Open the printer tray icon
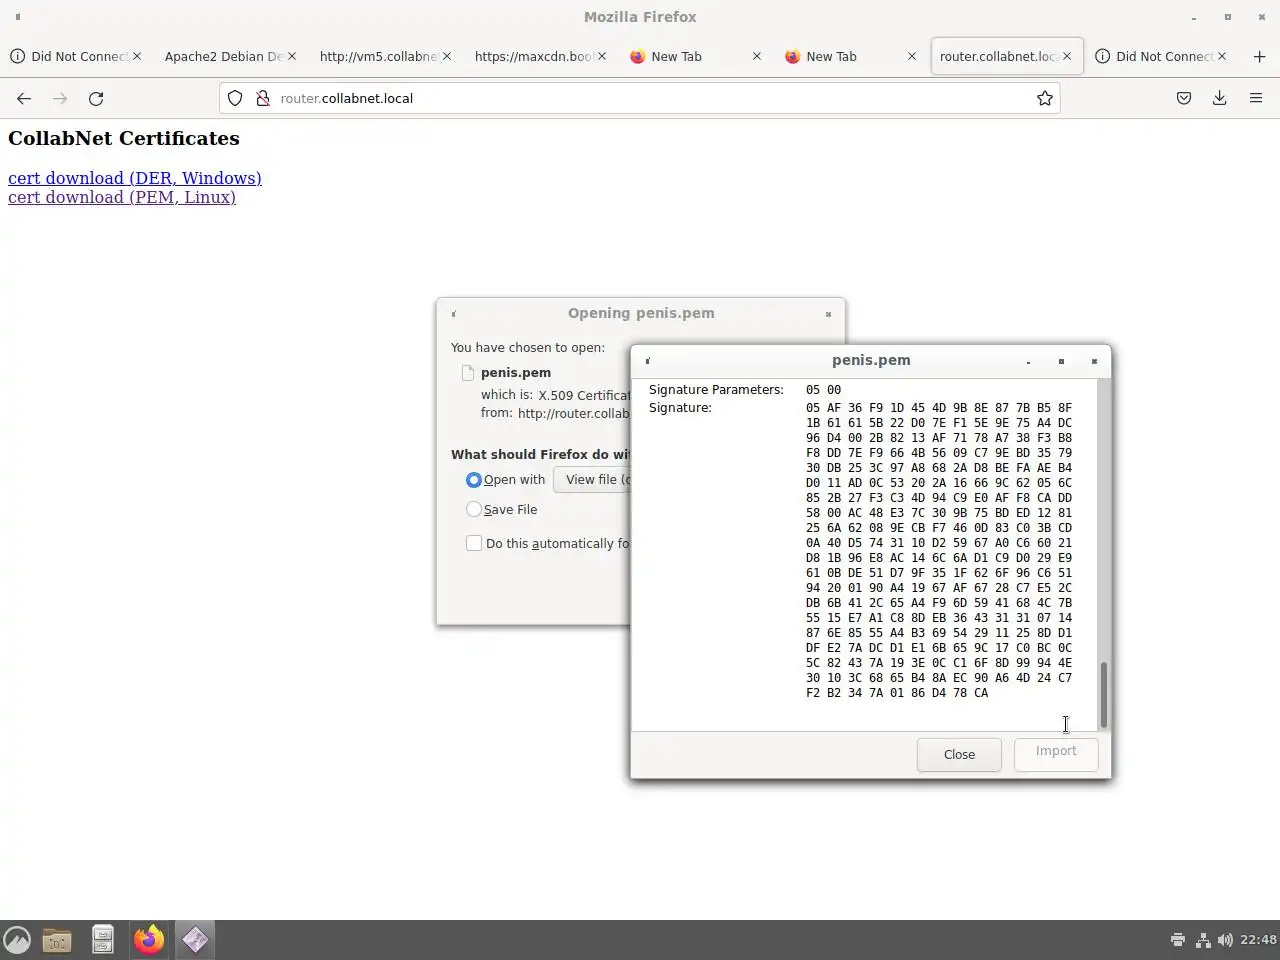Viewport: 1280px width, 960px height. click(1178, 940)
